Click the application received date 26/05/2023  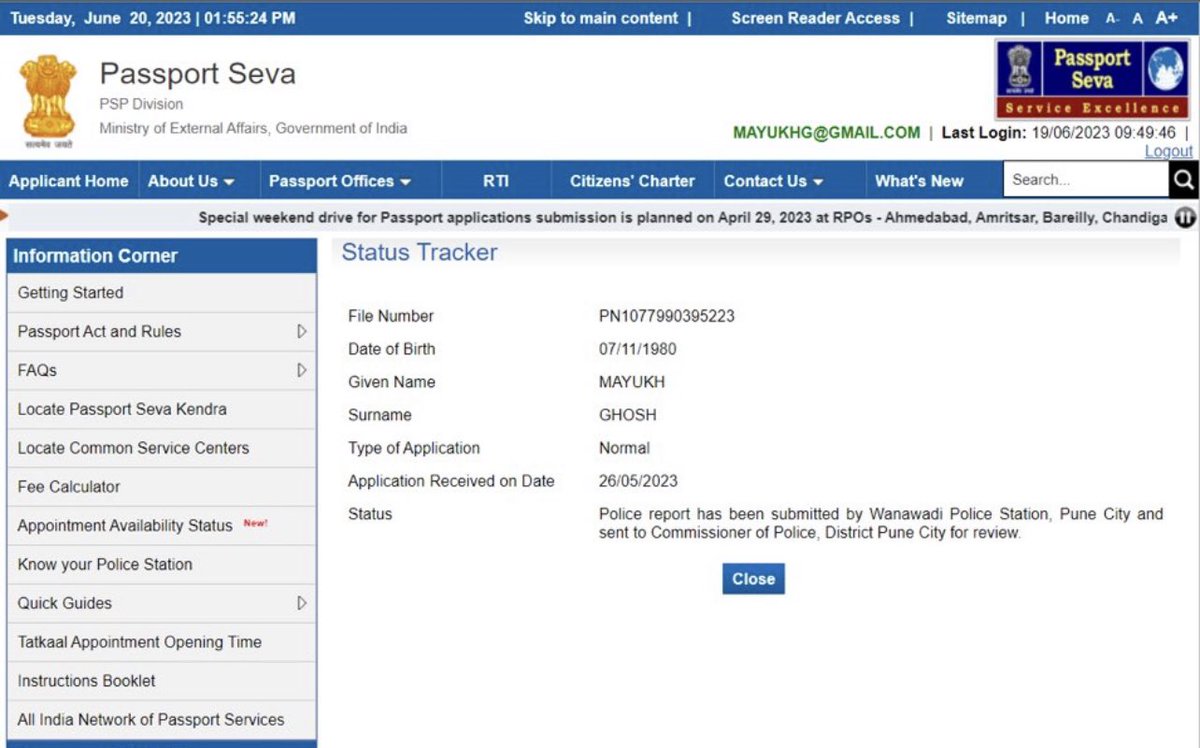click(638, 481)
